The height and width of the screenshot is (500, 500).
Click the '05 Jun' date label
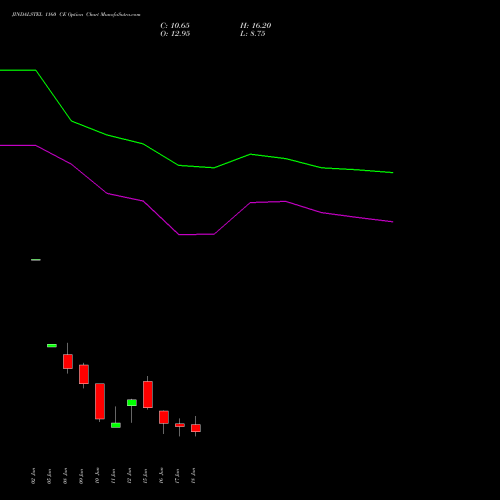(49, 476)
